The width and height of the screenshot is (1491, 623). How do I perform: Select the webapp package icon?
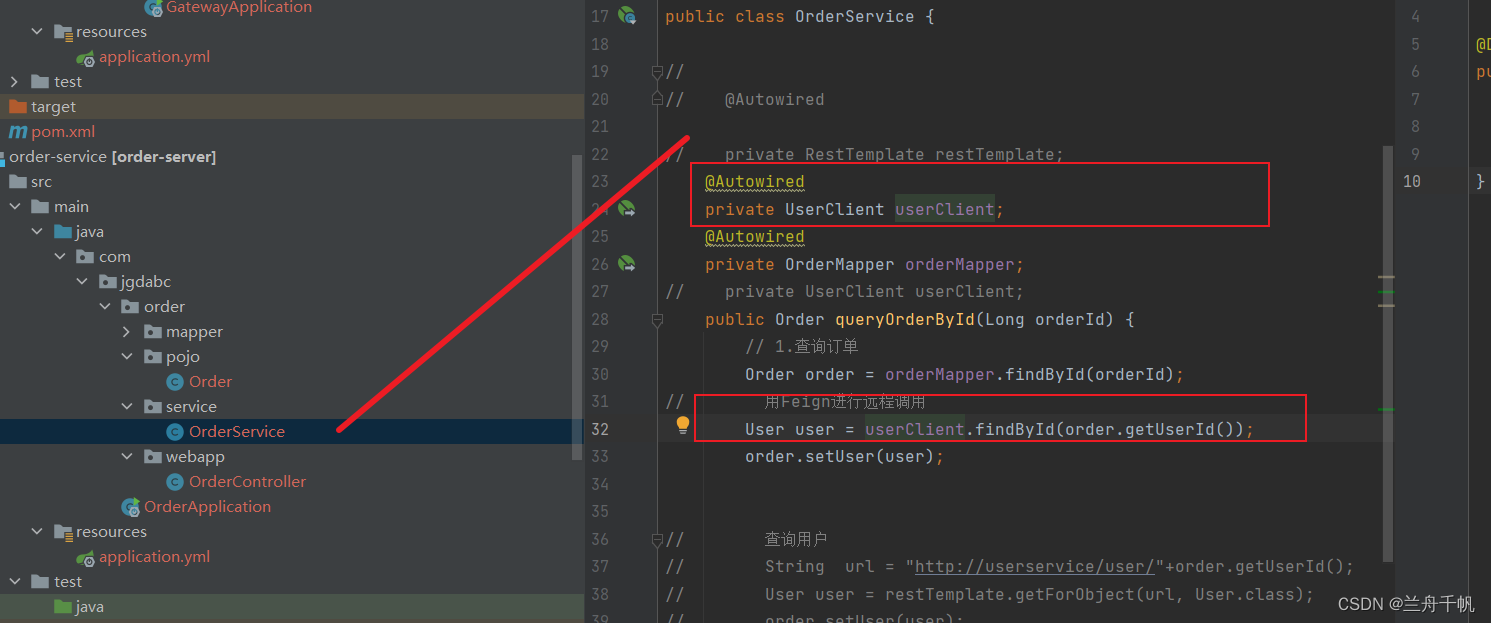coord(152,457)
